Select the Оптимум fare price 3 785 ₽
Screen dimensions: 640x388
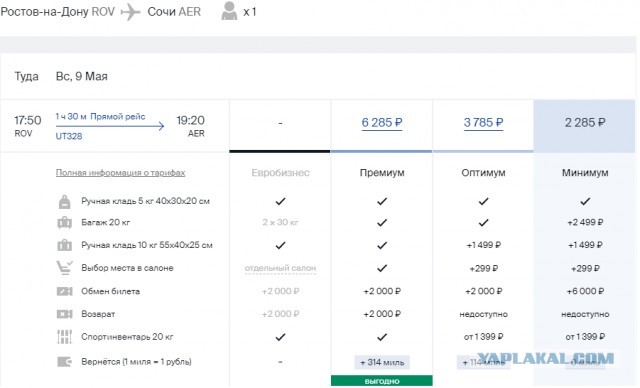pyautogui.click(x=483, y=122)
